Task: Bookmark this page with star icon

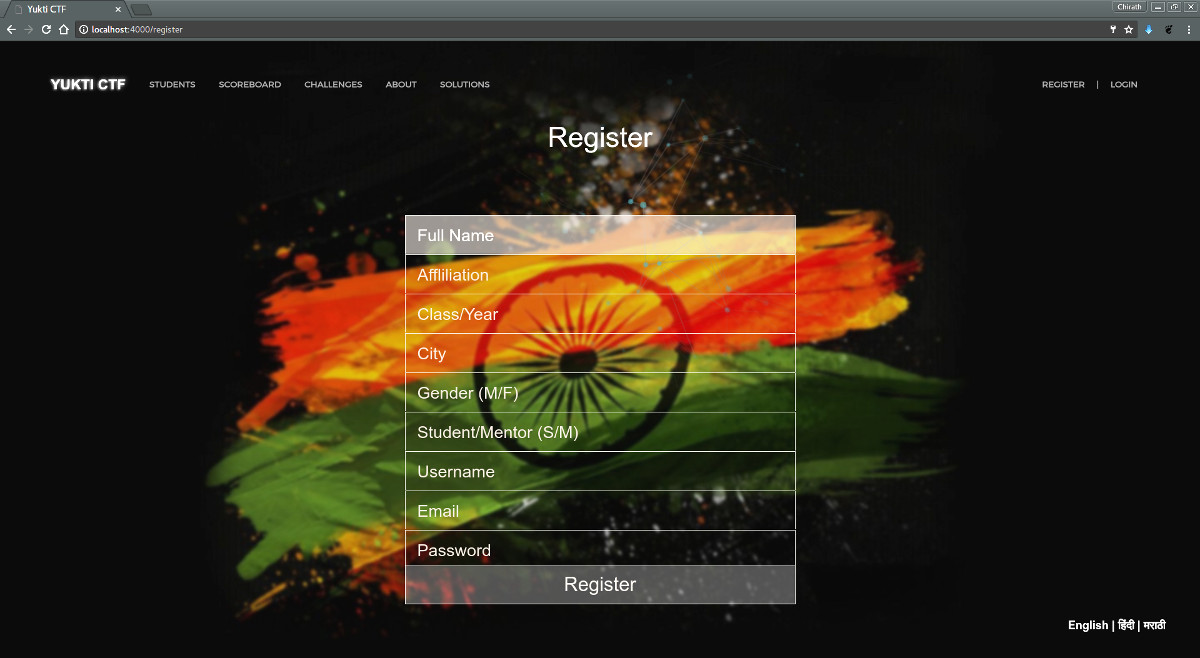Action: point(1129,30)
